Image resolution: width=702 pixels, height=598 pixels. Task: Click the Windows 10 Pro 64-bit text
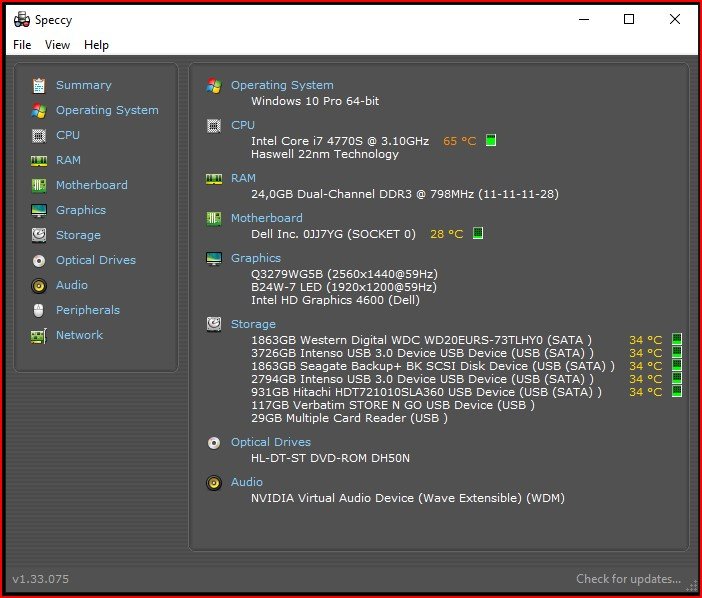click(x=315, y=101)
